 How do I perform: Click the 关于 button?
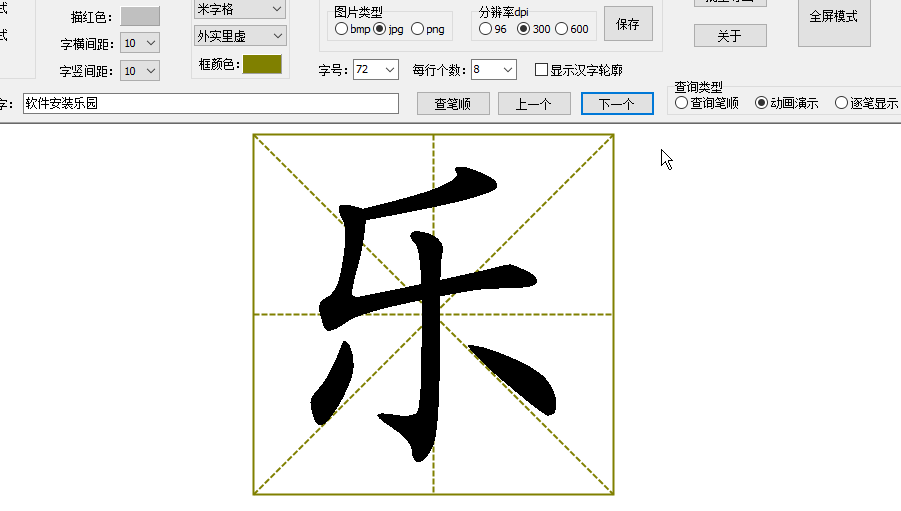[730, 36]
